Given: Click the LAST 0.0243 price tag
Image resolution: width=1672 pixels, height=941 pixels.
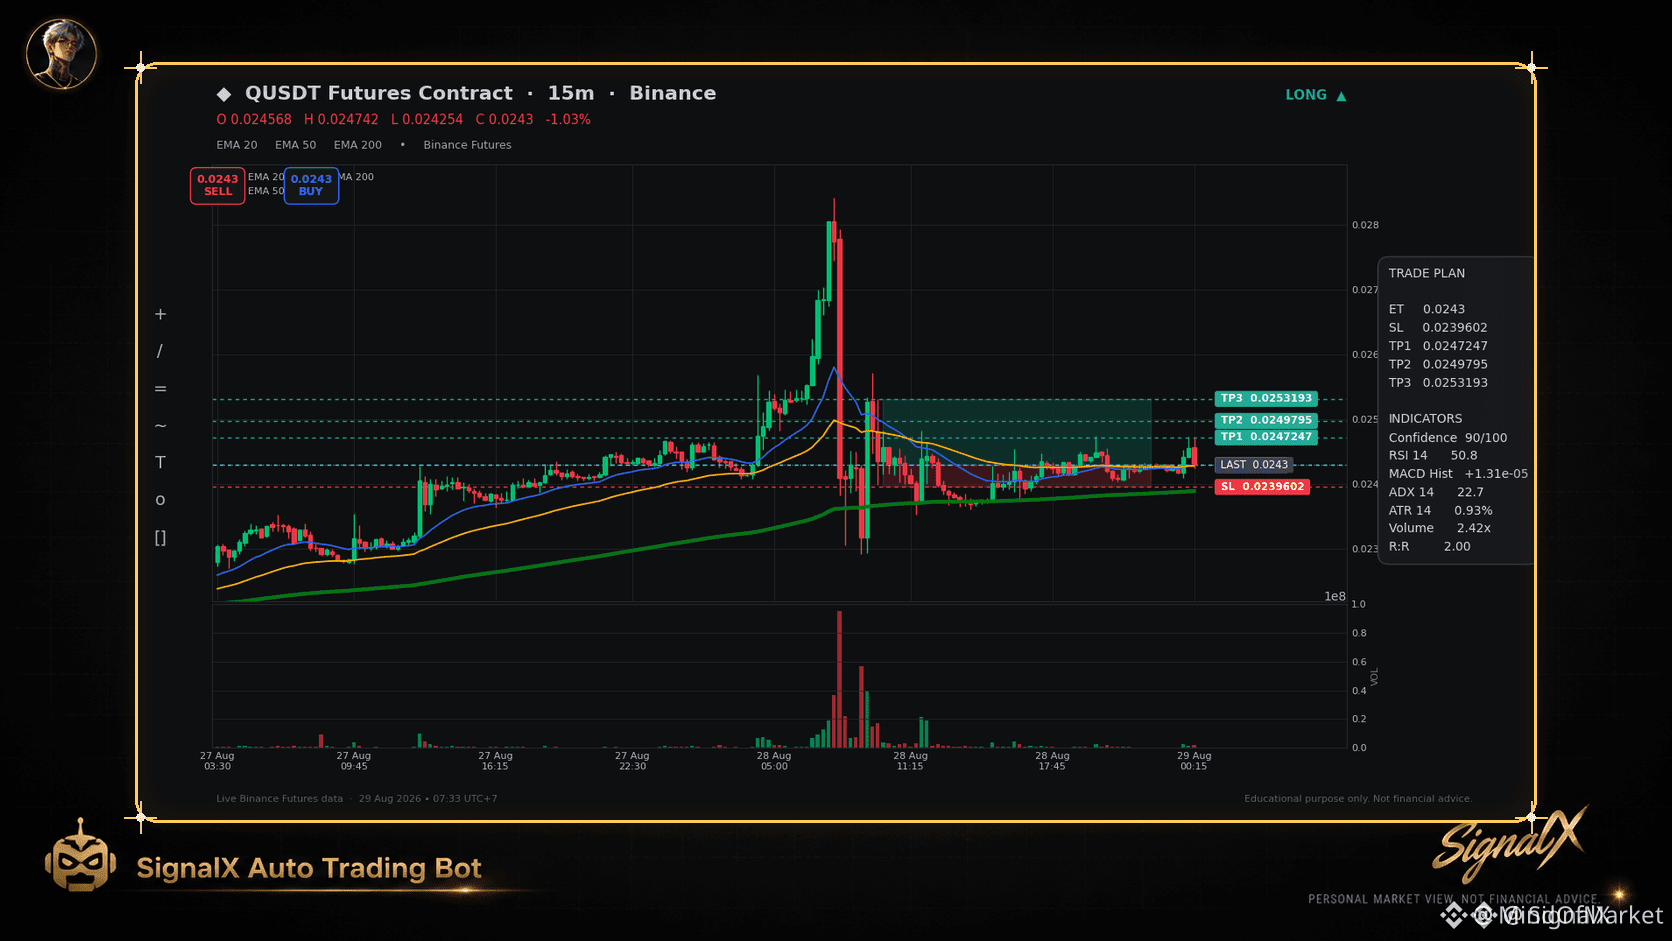Looking at the screenshot, I should 1254,465.
